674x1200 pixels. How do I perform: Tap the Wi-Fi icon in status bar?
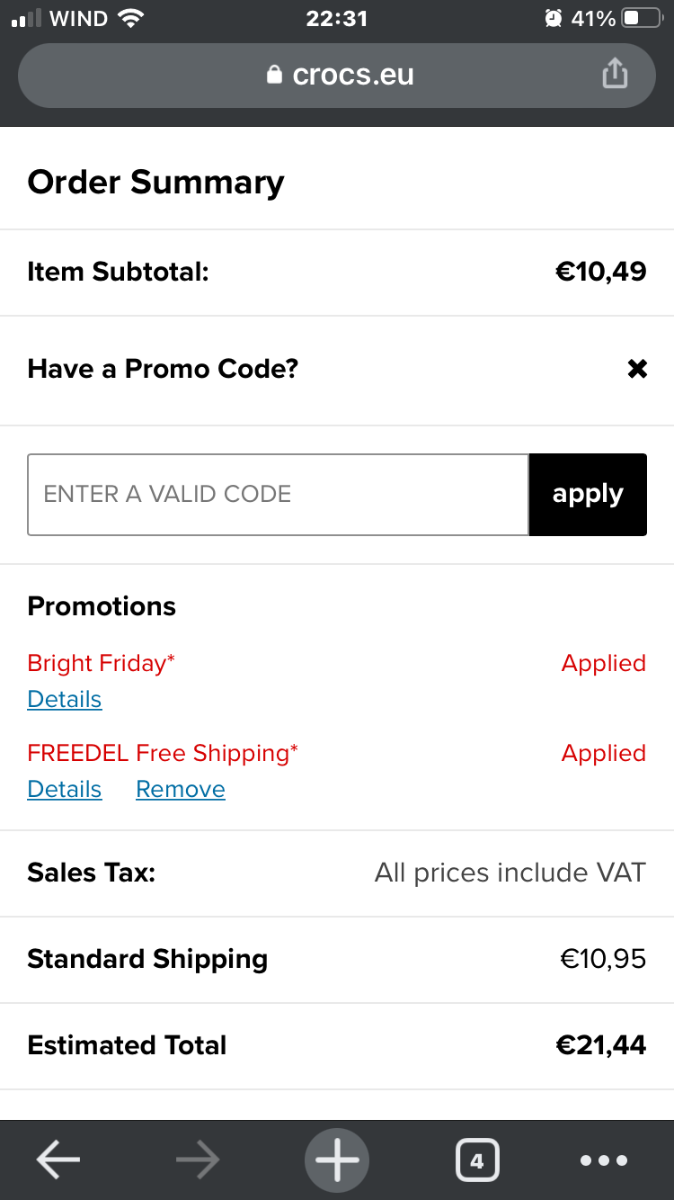click(x=130, y=18)
